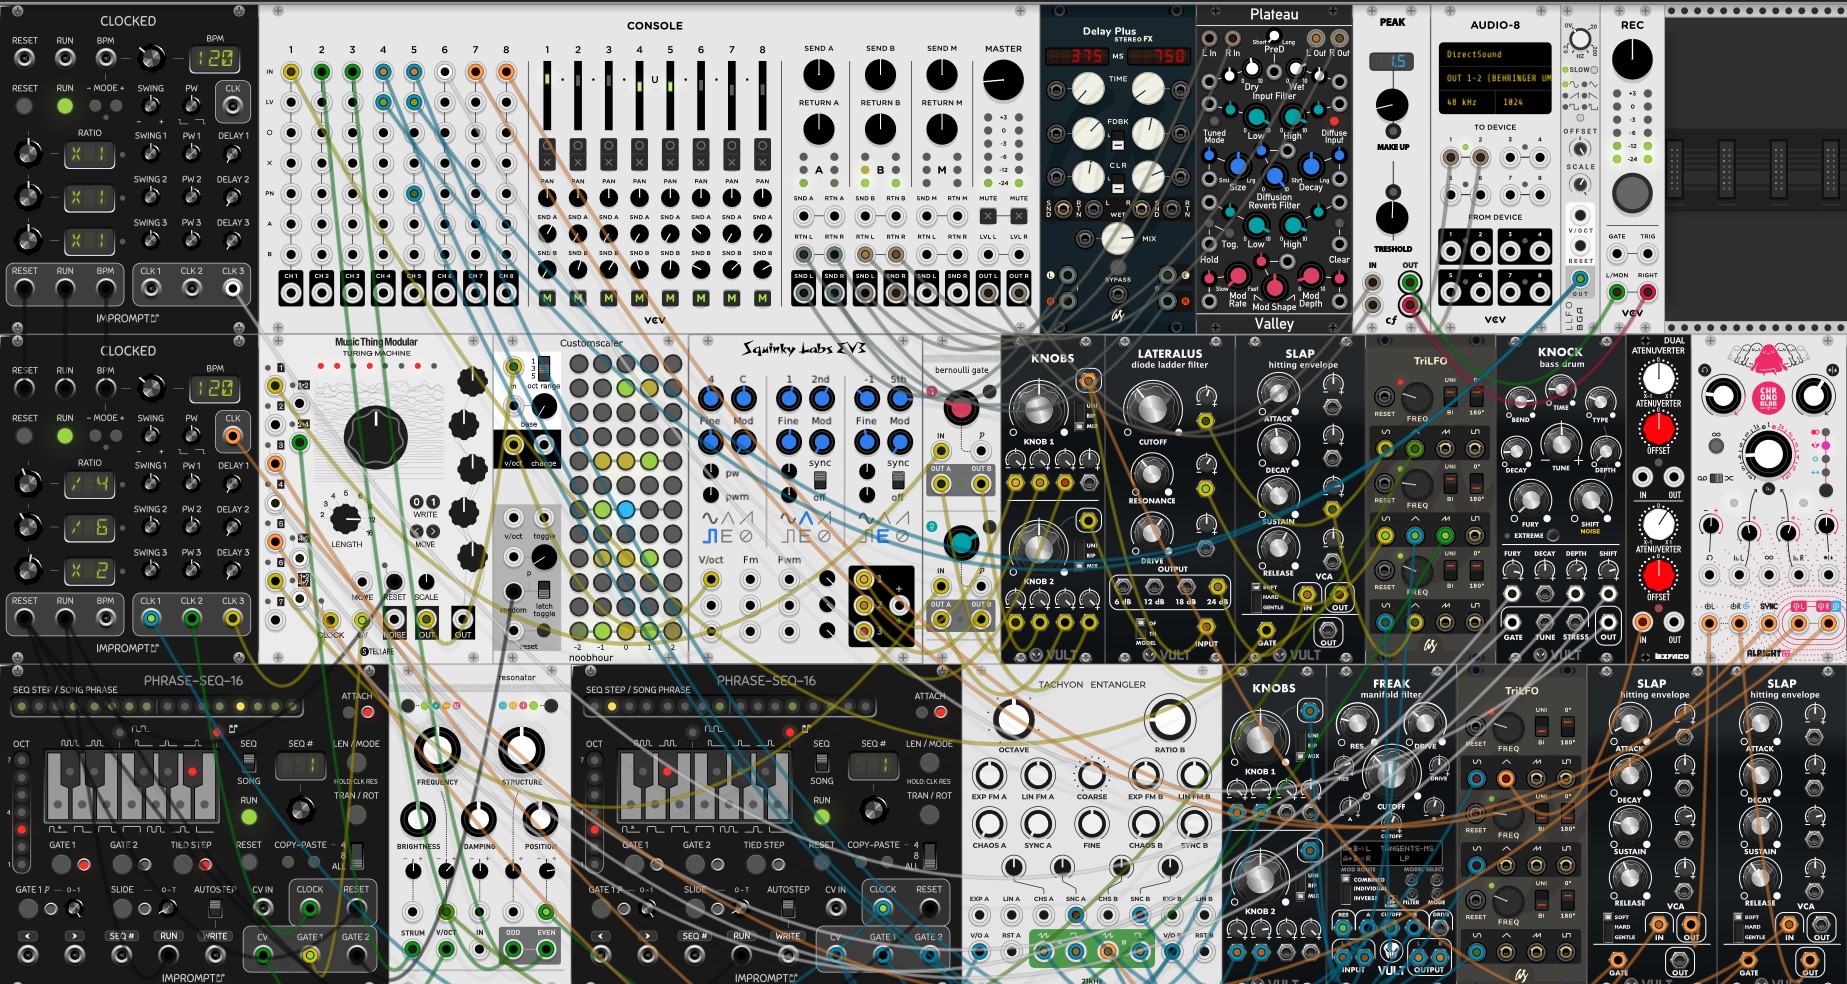The width and height of the screenshot is (1847, 984).
Task: Flip SEQ/SONG switch on left PHRASE-SEQ-16
Action: coord(249,762)
